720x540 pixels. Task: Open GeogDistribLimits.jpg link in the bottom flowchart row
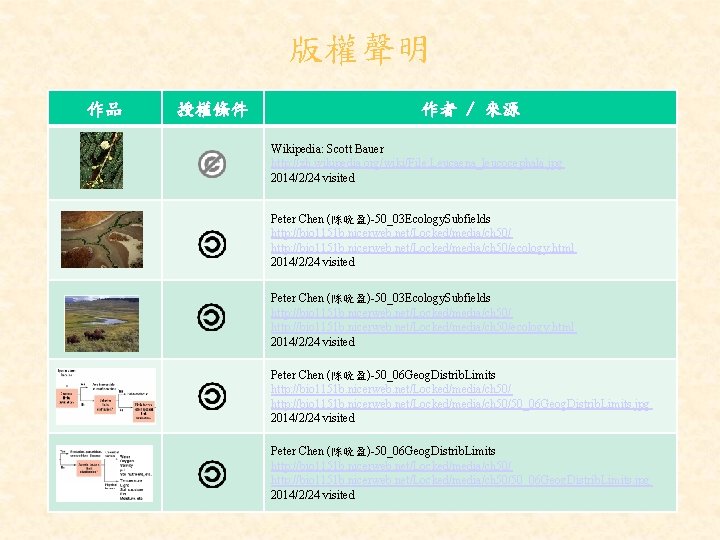[461, 480]
